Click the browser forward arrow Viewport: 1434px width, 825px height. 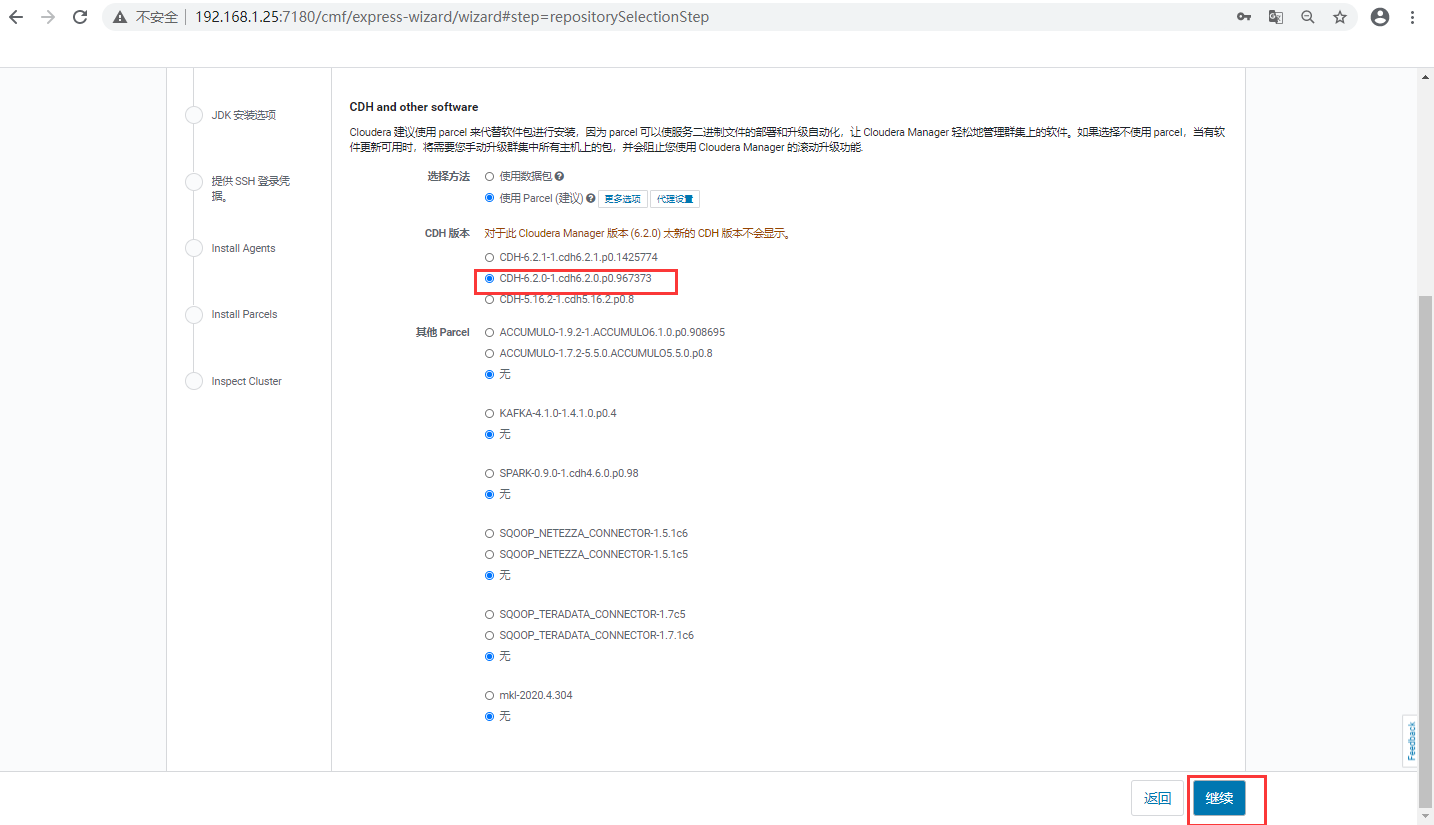click(x=47, y=17)
